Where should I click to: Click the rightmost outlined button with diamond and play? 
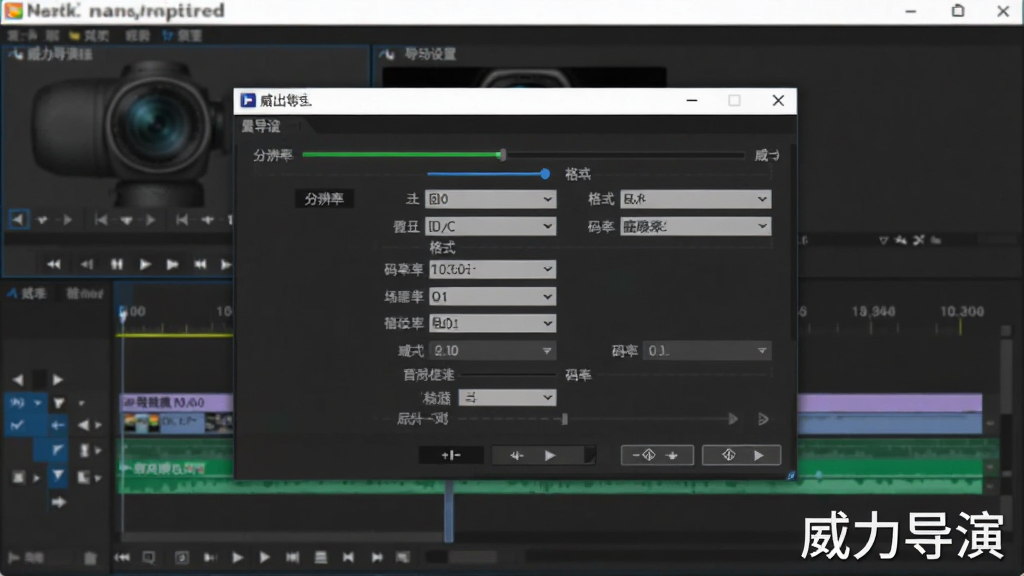[741, 455]
